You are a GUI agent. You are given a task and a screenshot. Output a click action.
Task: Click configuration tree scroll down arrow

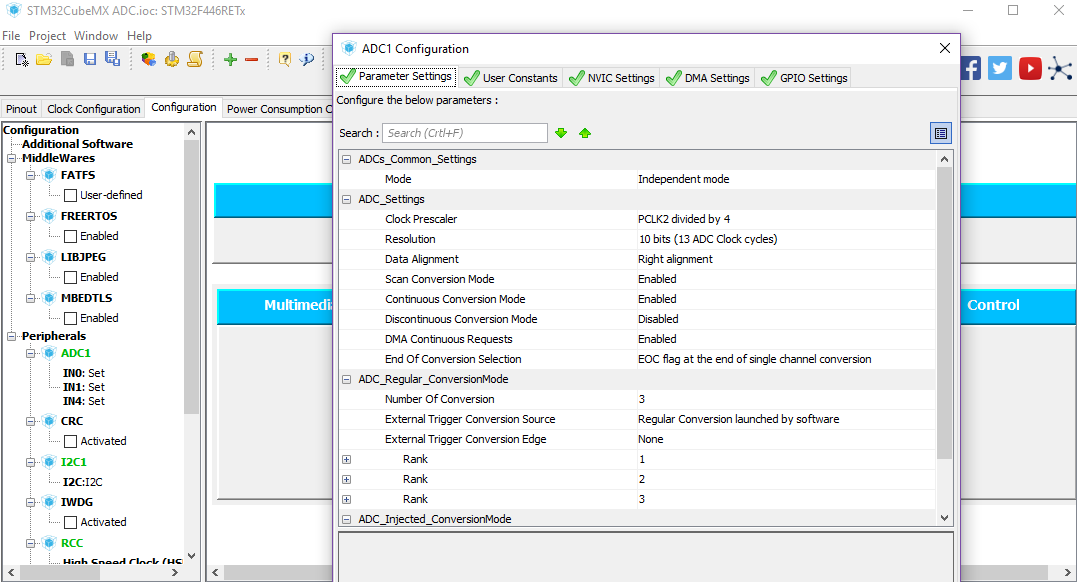coord(191,555)
